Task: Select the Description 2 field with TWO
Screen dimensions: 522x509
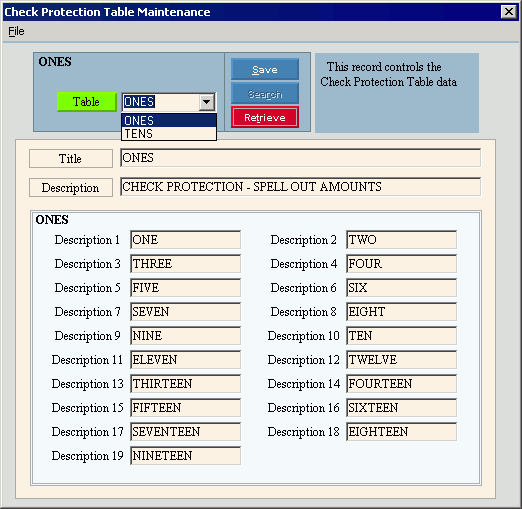Action: 401,240
